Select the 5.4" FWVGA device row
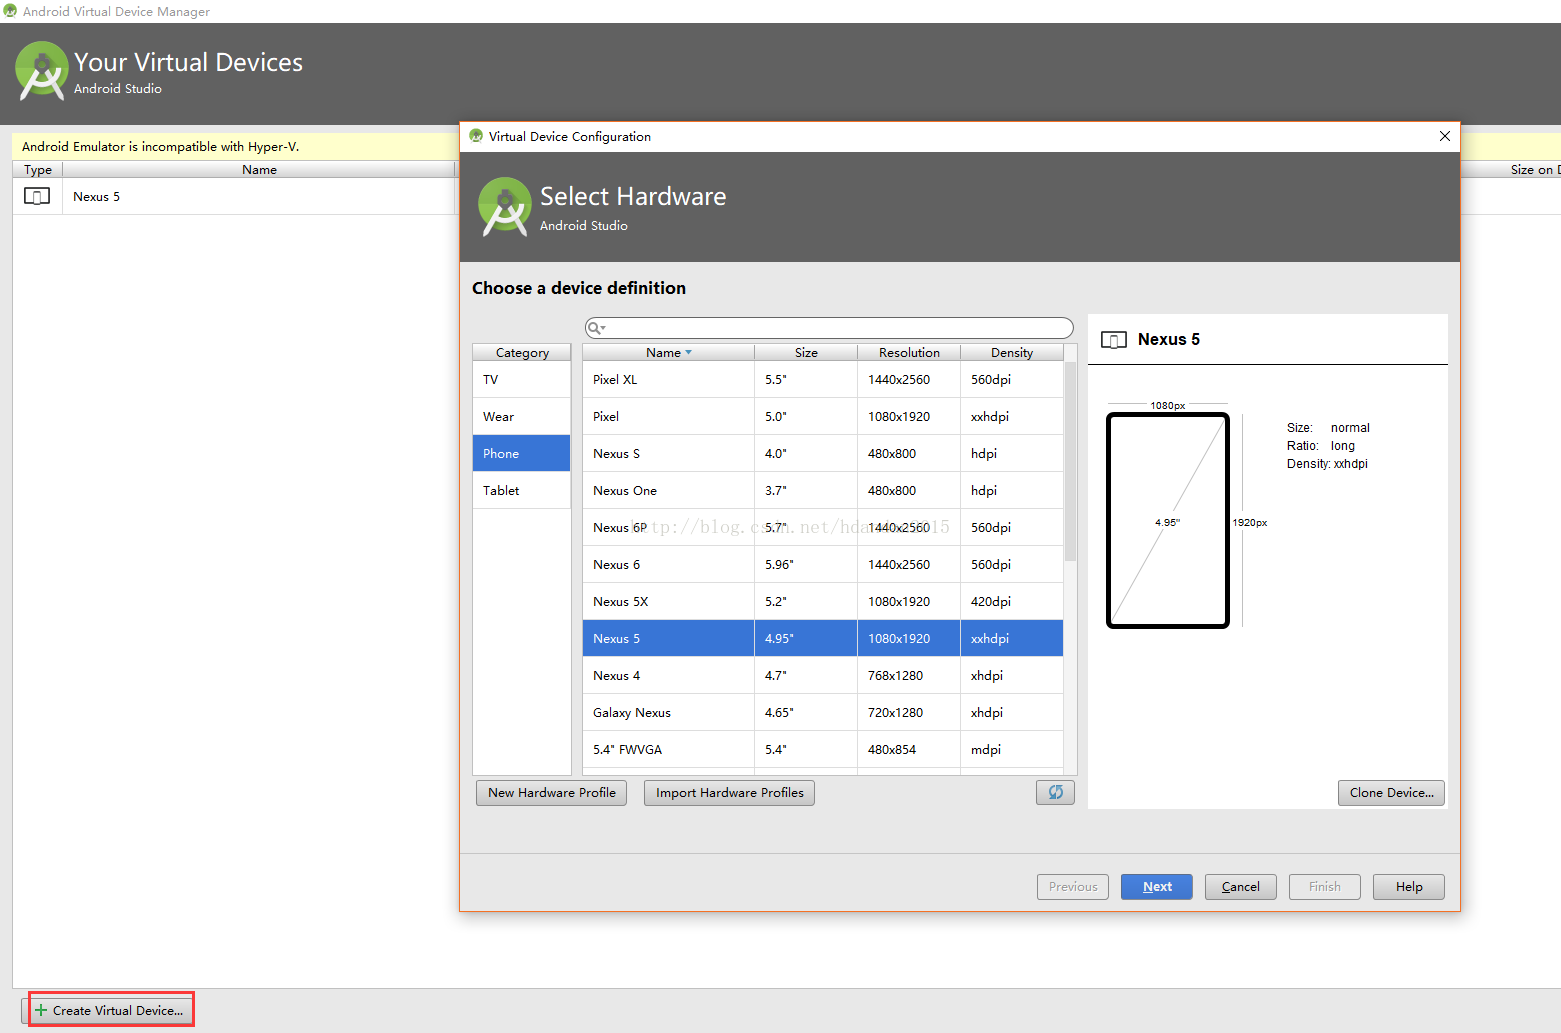The height and width of the screenshot is (1033, 1561). pos(823,749)
